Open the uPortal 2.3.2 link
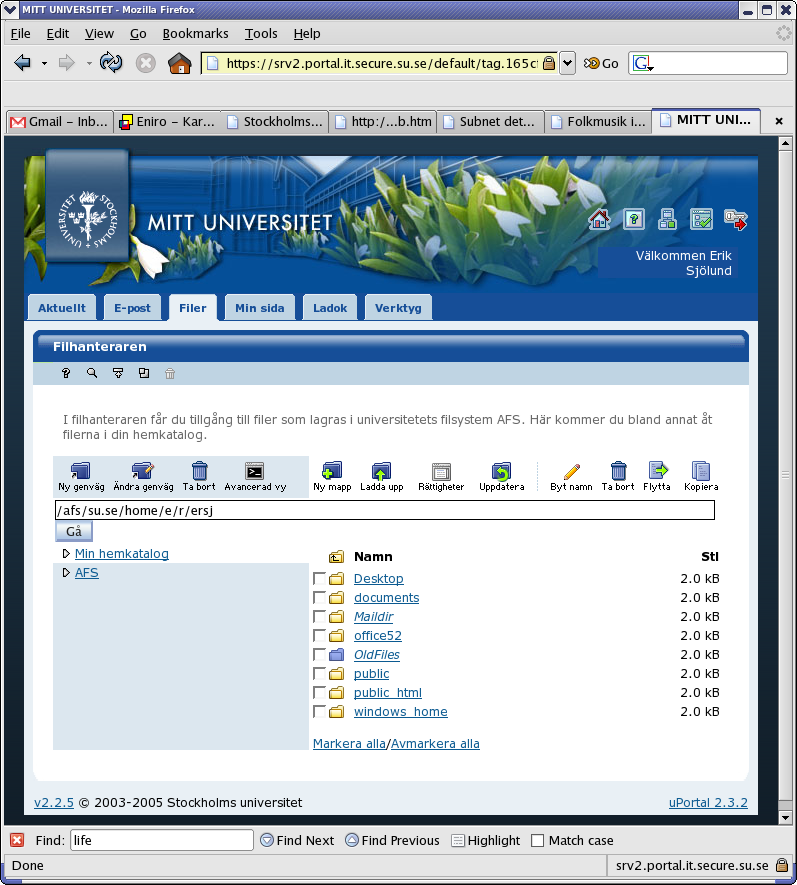797x885 pixels. click(708, 802)
